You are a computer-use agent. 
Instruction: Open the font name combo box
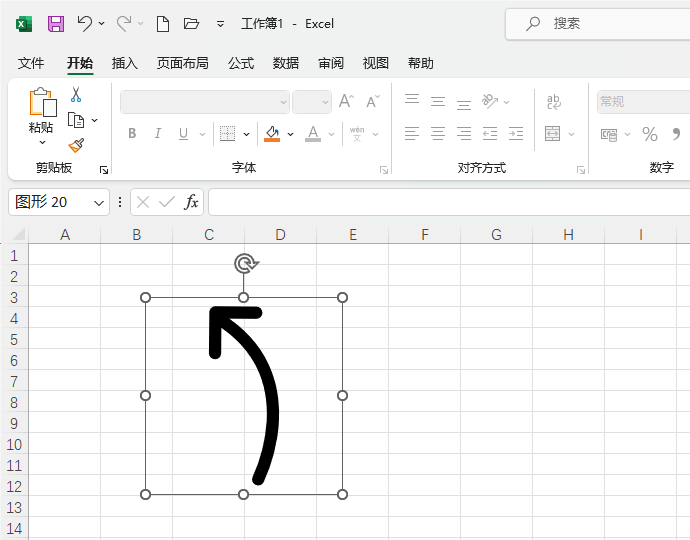tap(205, 102)
